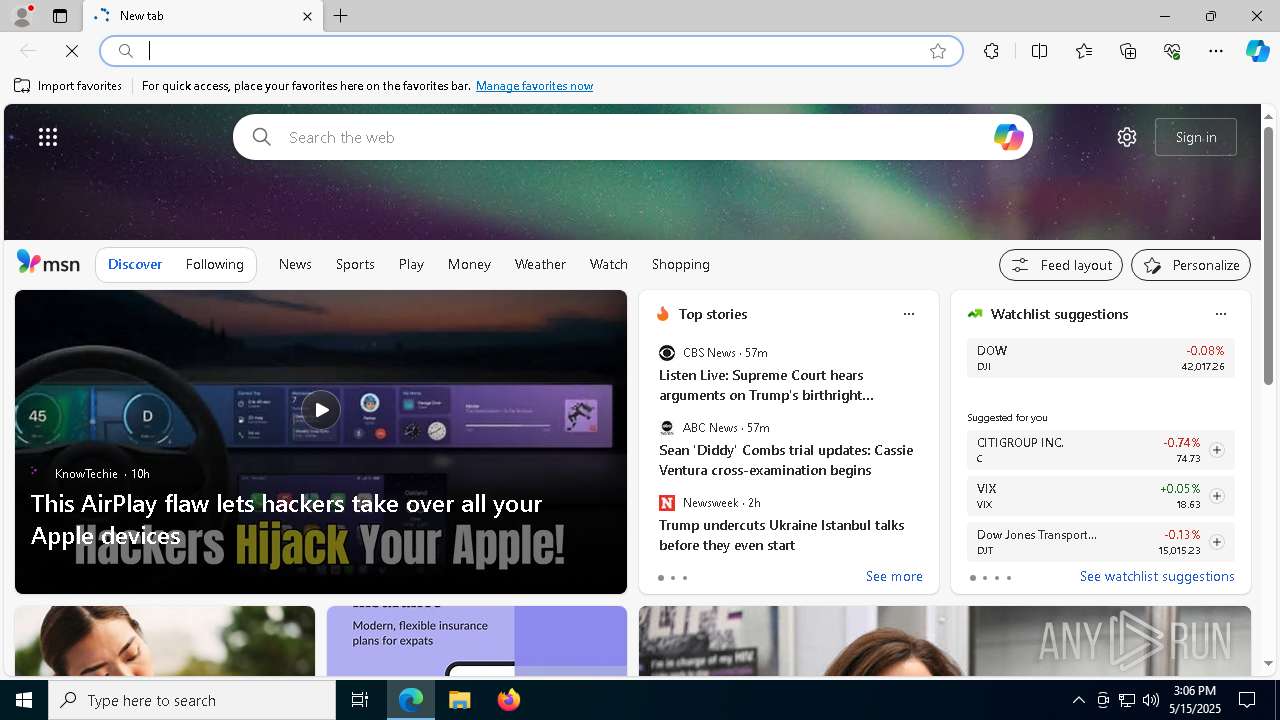Launch Firefox from taskbar

509,700
